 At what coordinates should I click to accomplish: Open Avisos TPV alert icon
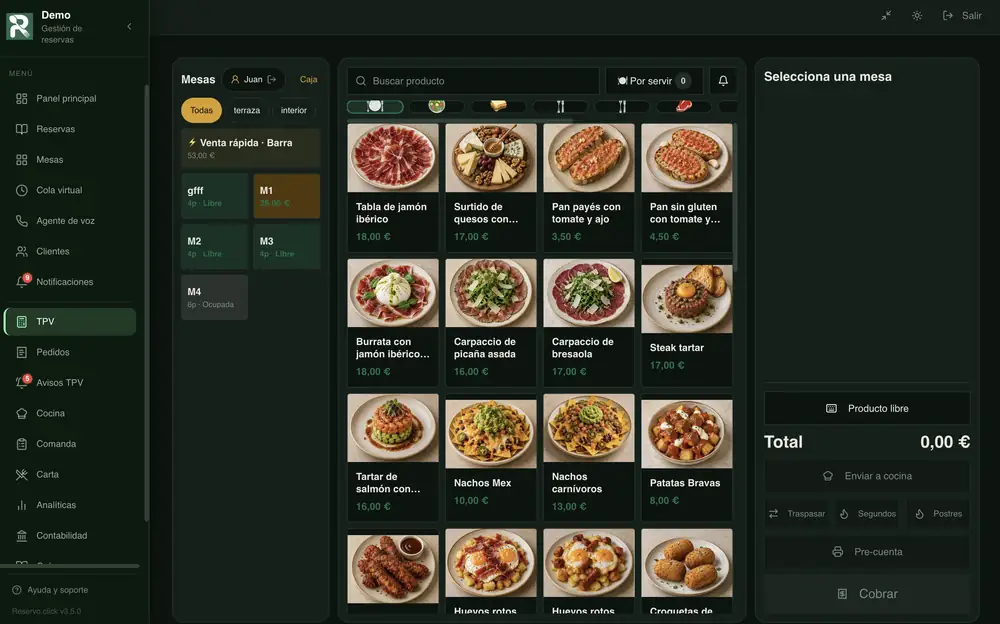[x=22, y=382]
